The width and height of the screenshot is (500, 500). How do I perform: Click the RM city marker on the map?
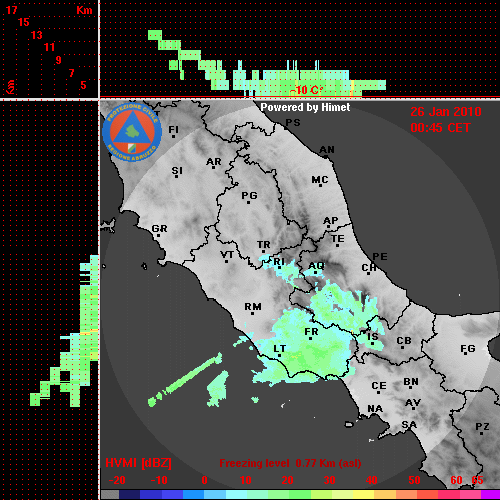click(253, 313)
